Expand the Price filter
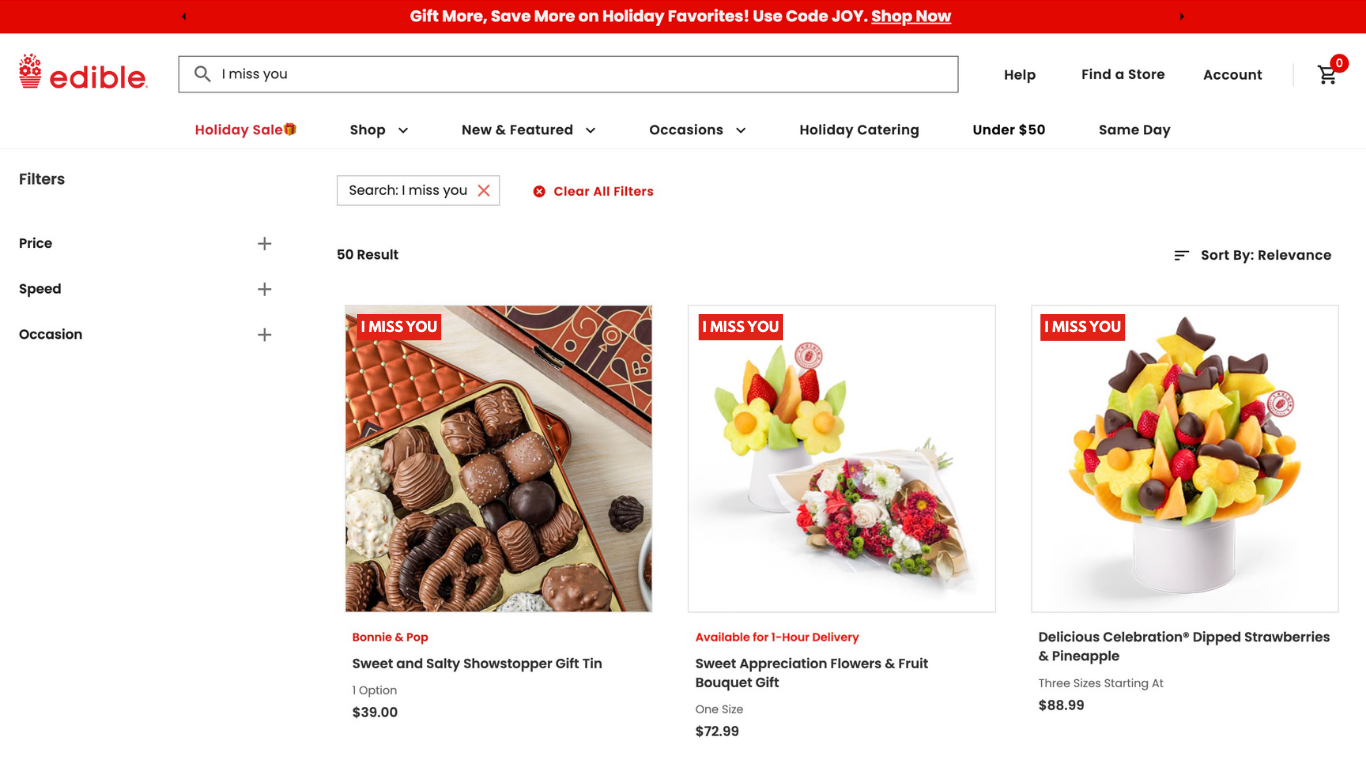This screenshot has width=1366, height=768. point(264,243)
